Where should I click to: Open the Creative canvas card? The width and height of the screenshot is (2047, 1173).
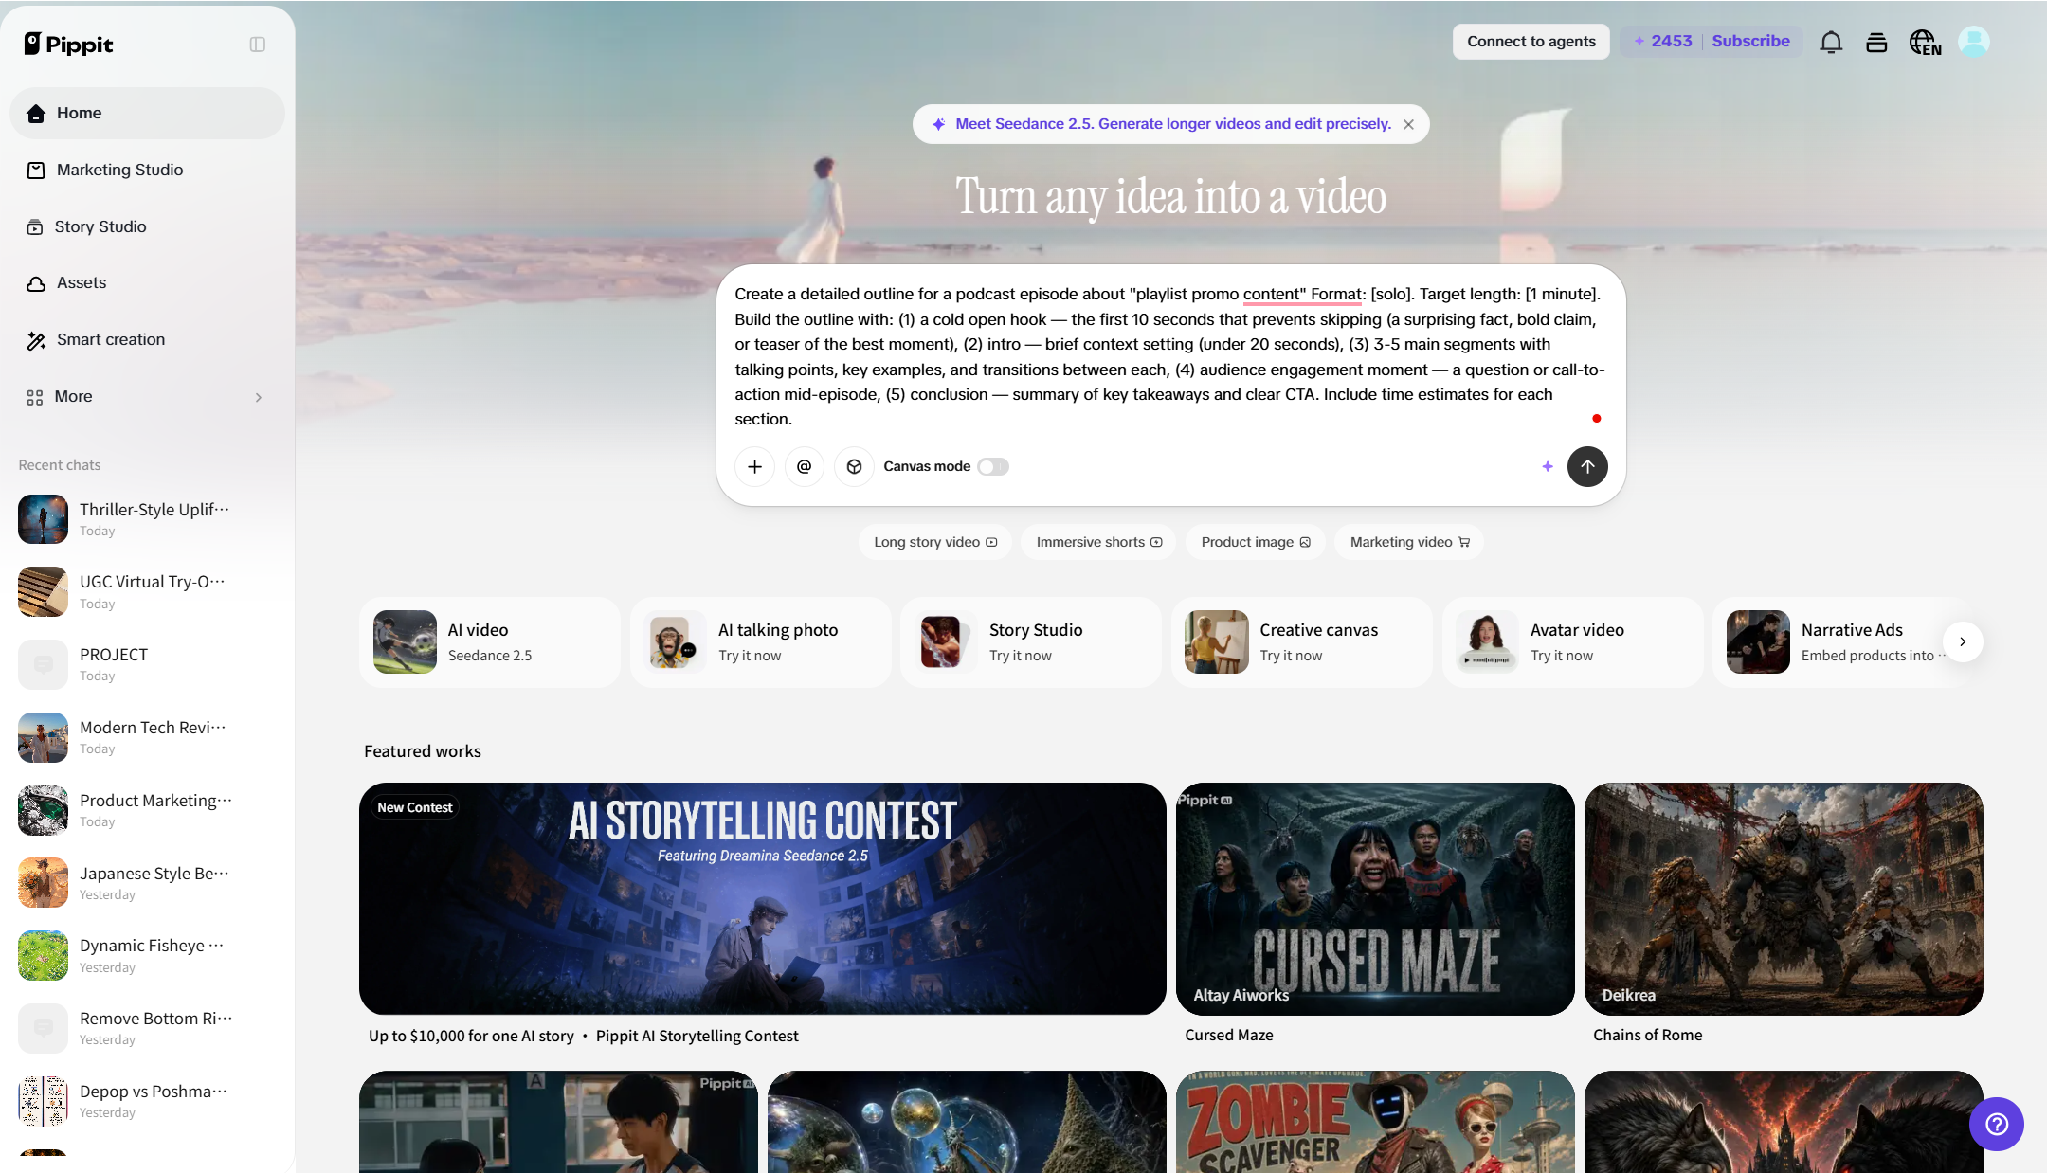click(1302, 642)
